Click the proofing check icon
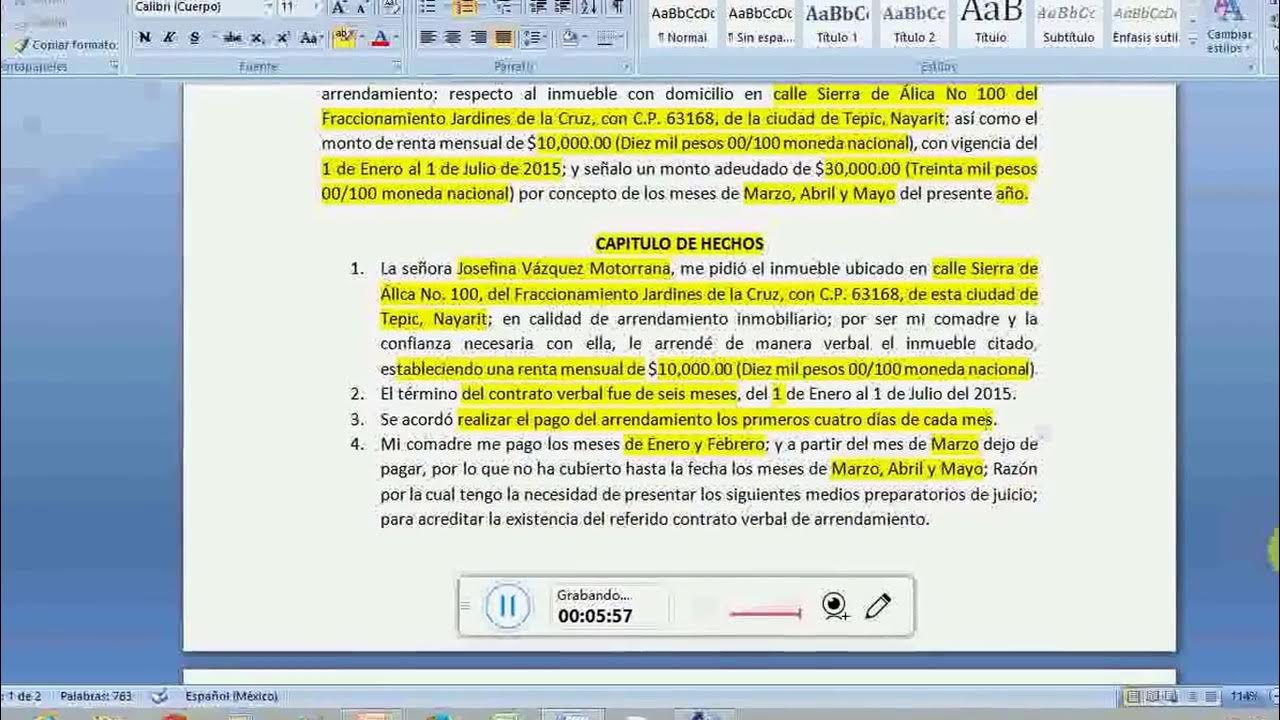 160,696
